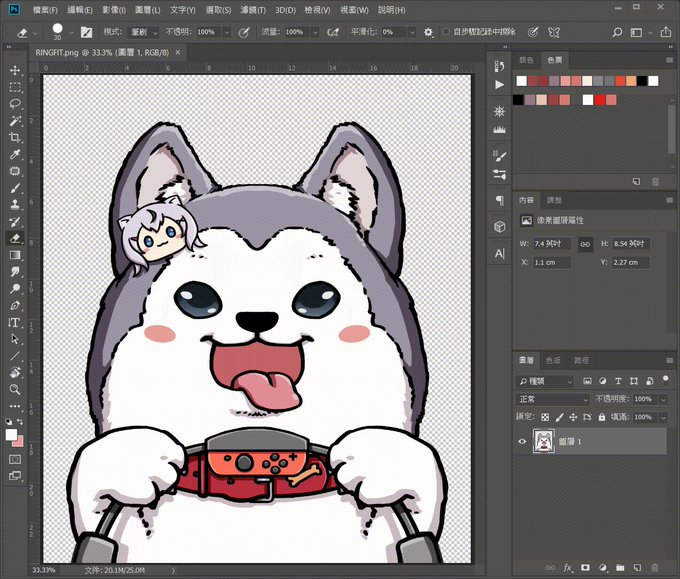Toggle lock transparent pixels
This screenshot has width=680, height=579.
pos(545,417)
